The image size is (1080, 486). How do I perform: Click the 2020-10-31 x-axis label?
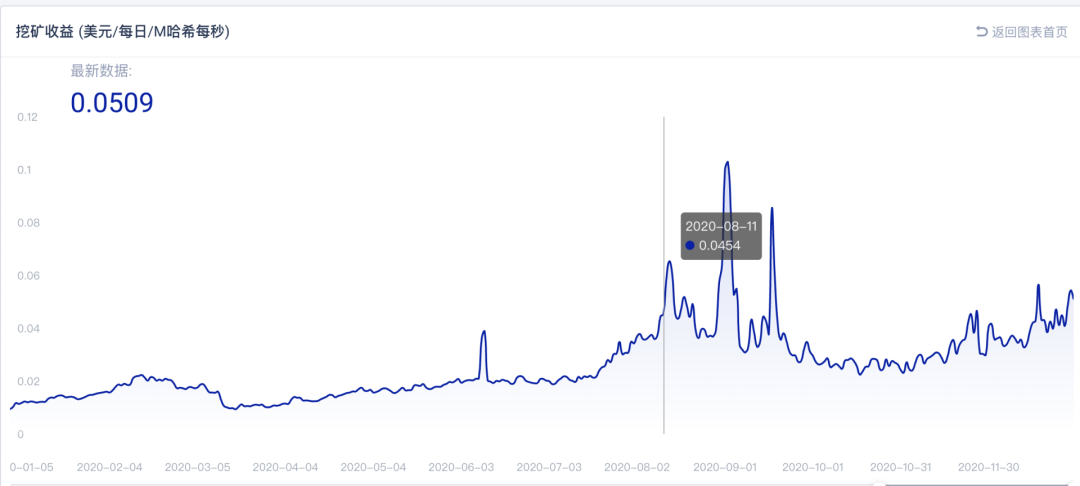click(900, 467)
